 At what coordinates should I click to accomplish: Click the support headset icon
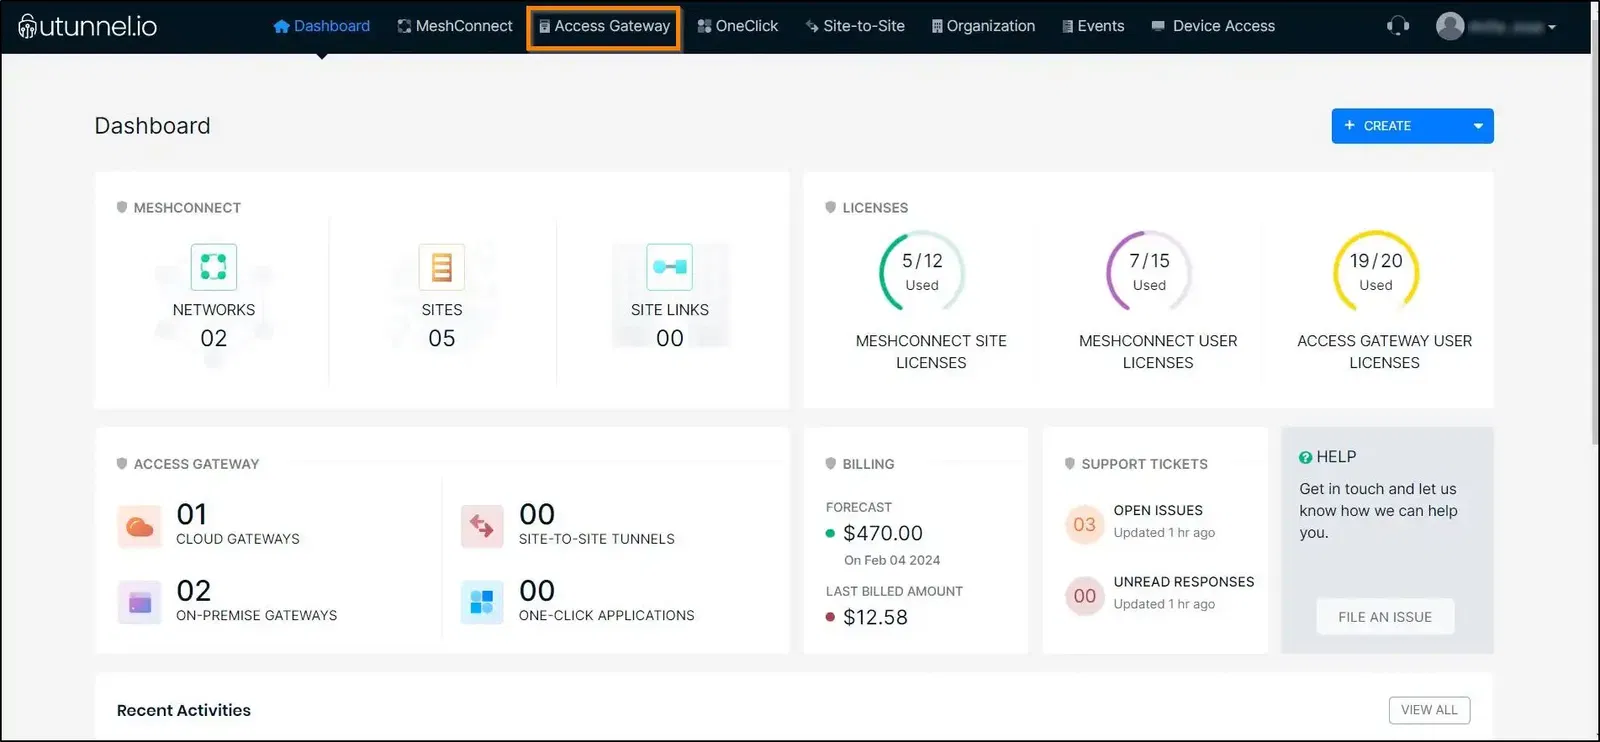(1398, 26)
